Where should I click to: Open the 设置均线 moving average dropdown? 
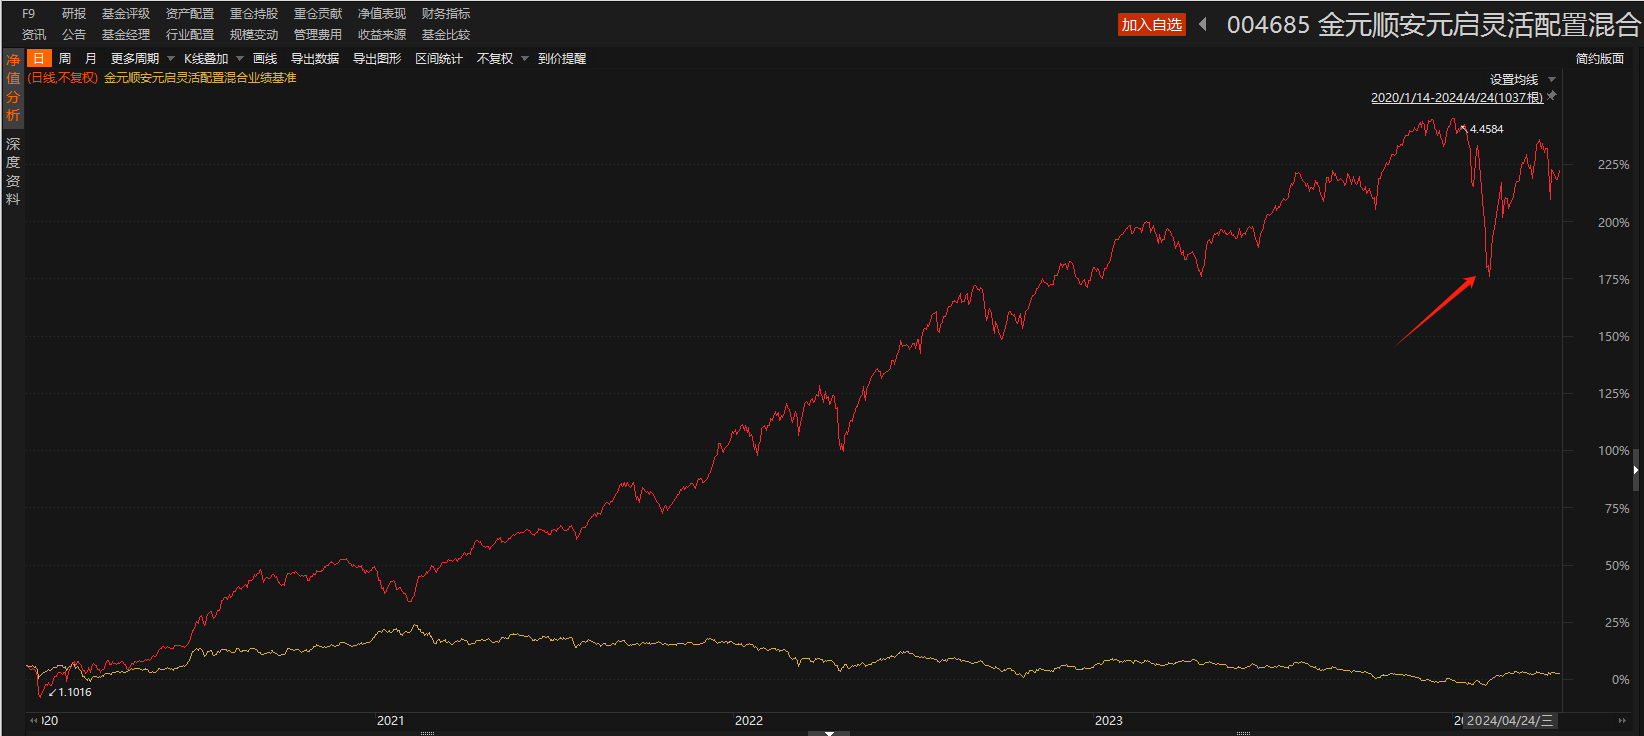[x=1522, y=80]
